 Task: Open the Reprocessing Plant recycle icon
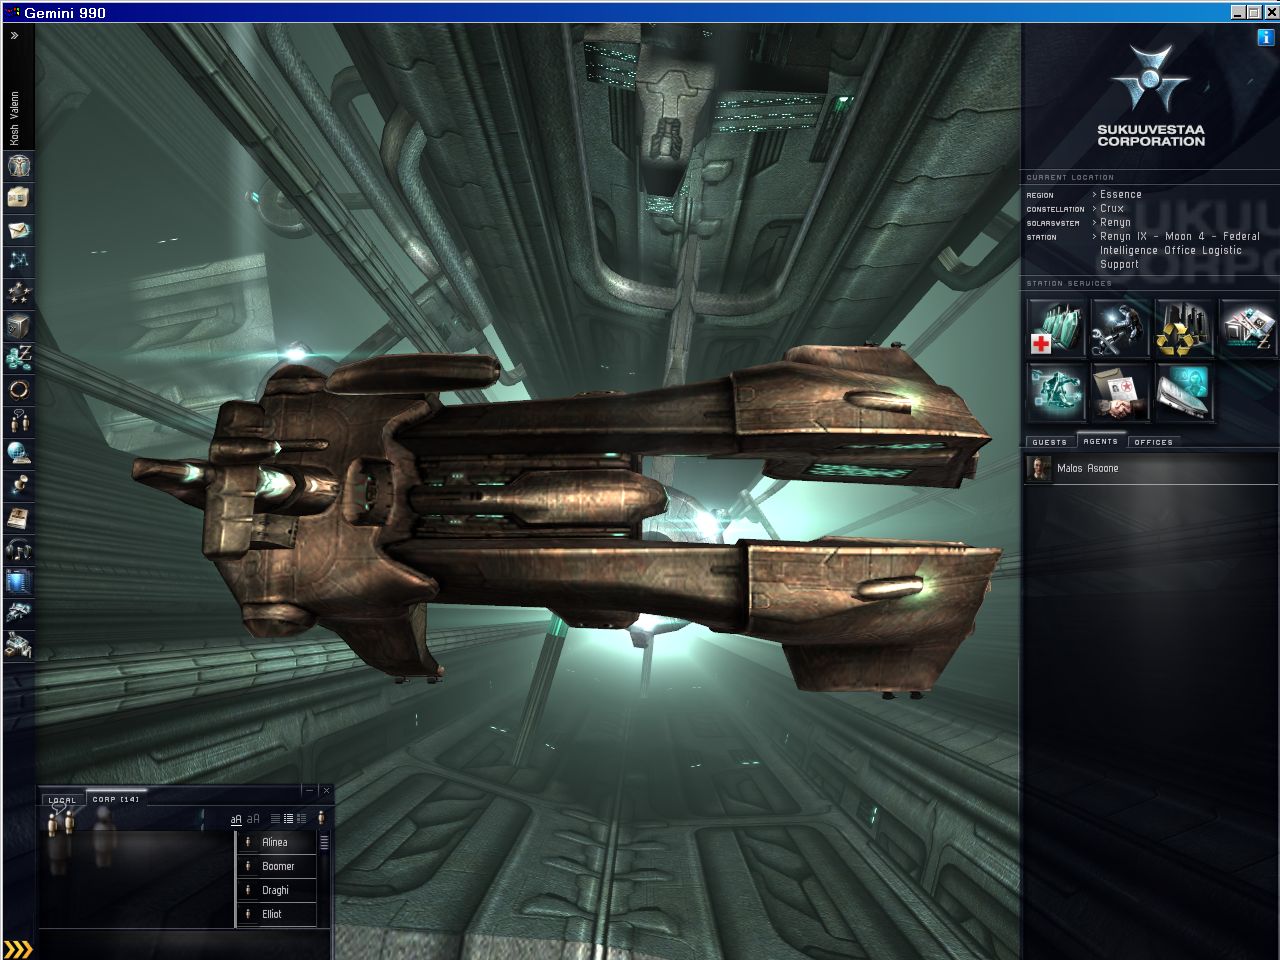pyautogui.click(x=1184, y=328)
